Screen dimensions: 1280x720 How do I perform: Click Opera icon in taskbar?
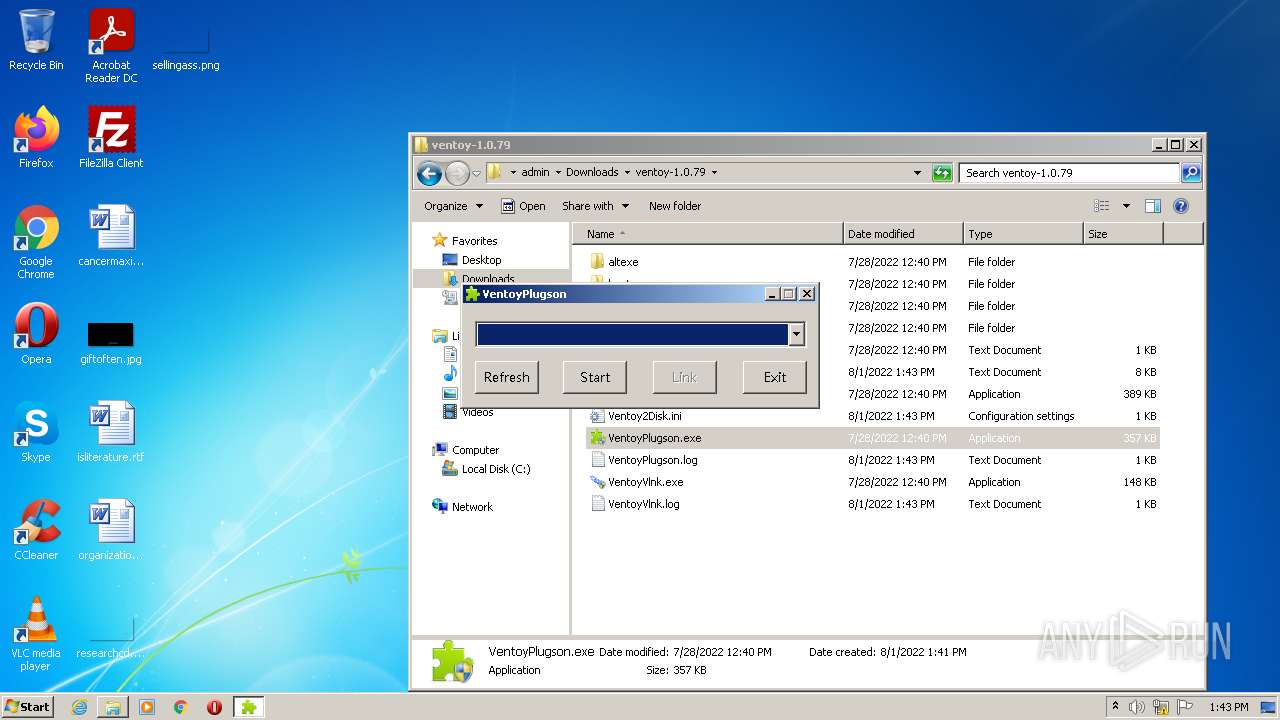coord(214,707)
